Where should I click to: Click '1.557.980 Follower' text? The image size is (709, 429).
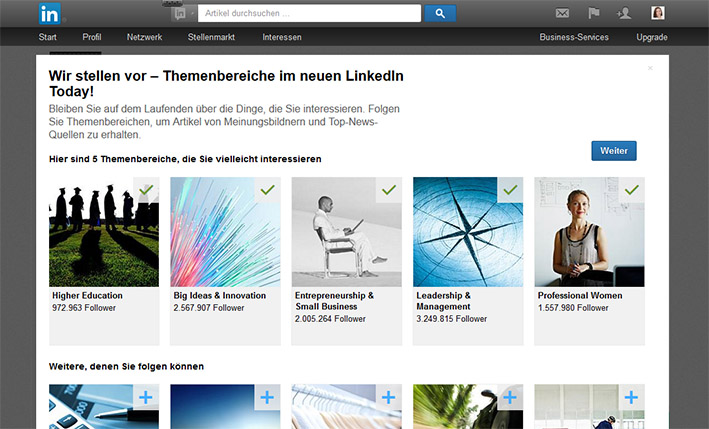[x=573, y=308]
